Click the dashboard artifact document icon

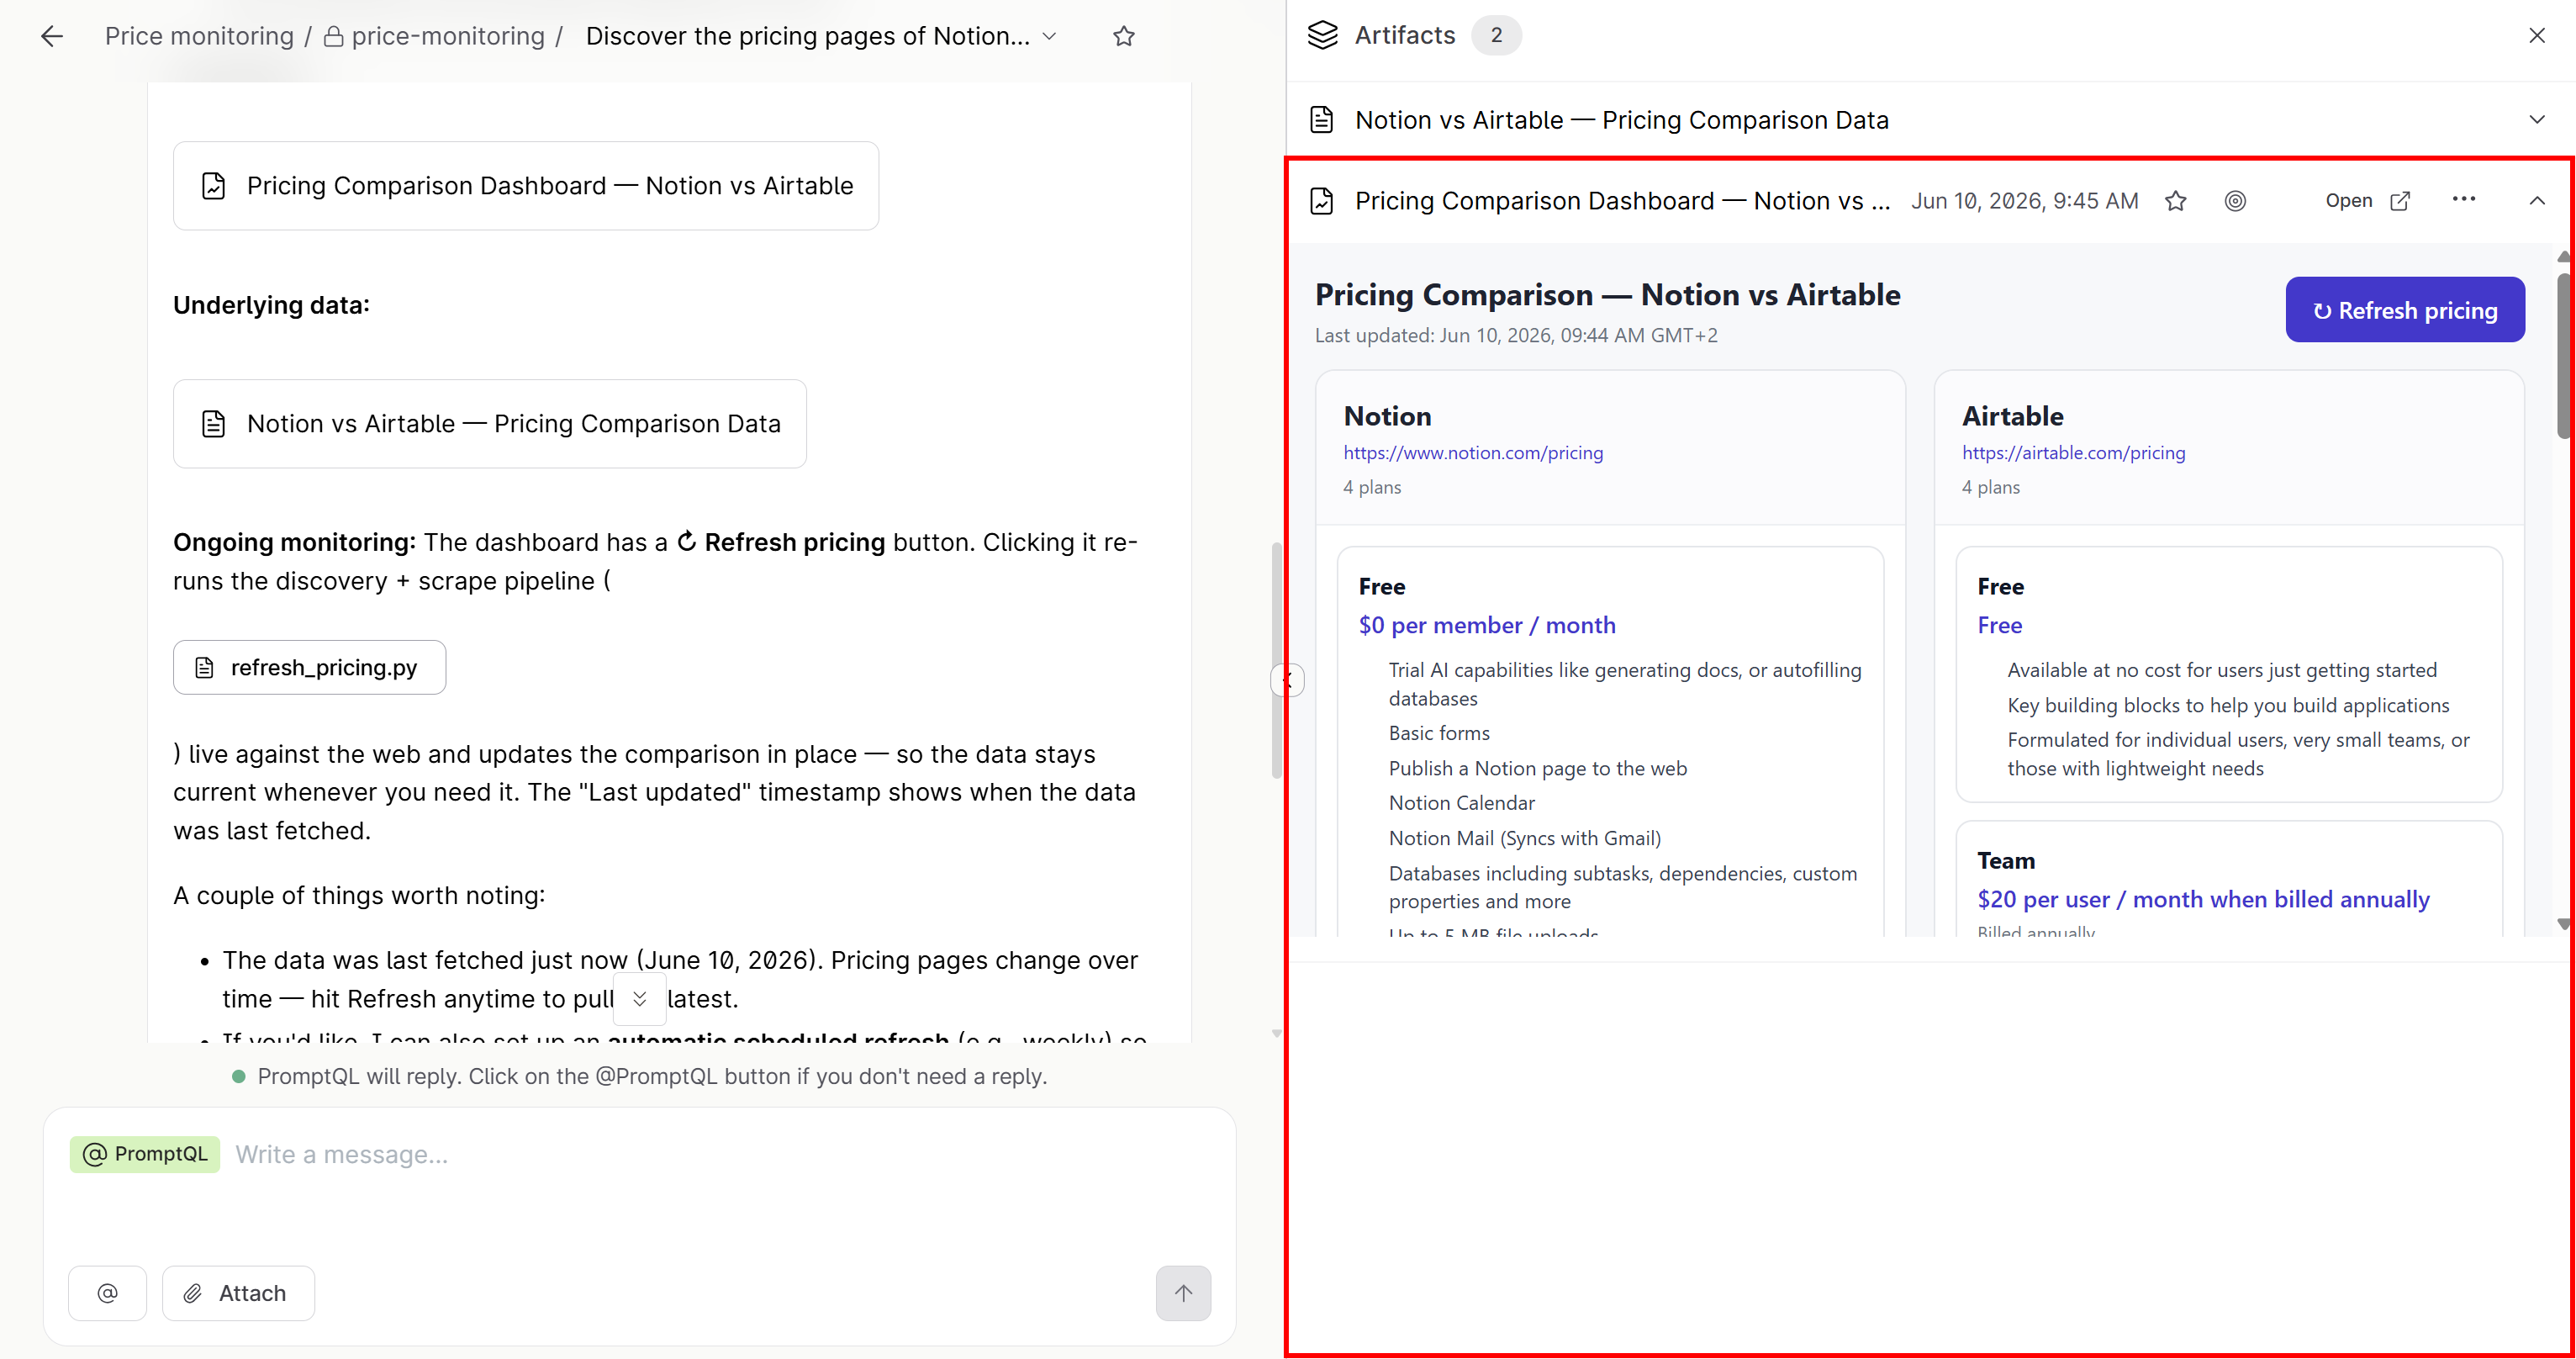1322,201
